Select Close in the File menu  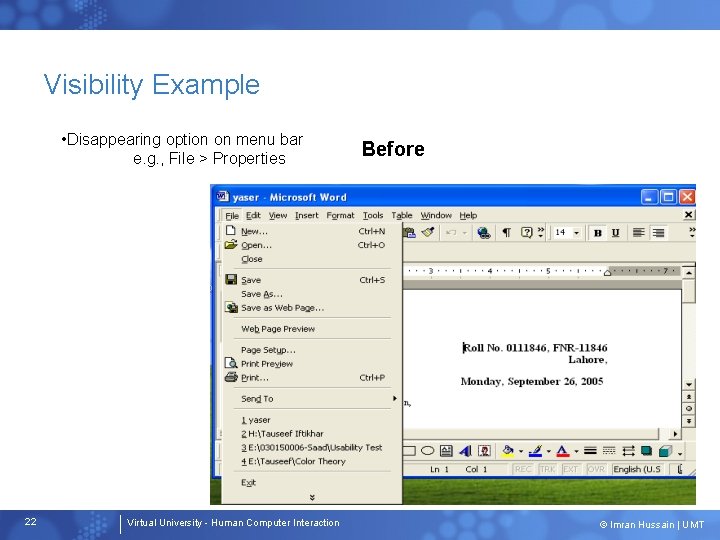(312, 259)
